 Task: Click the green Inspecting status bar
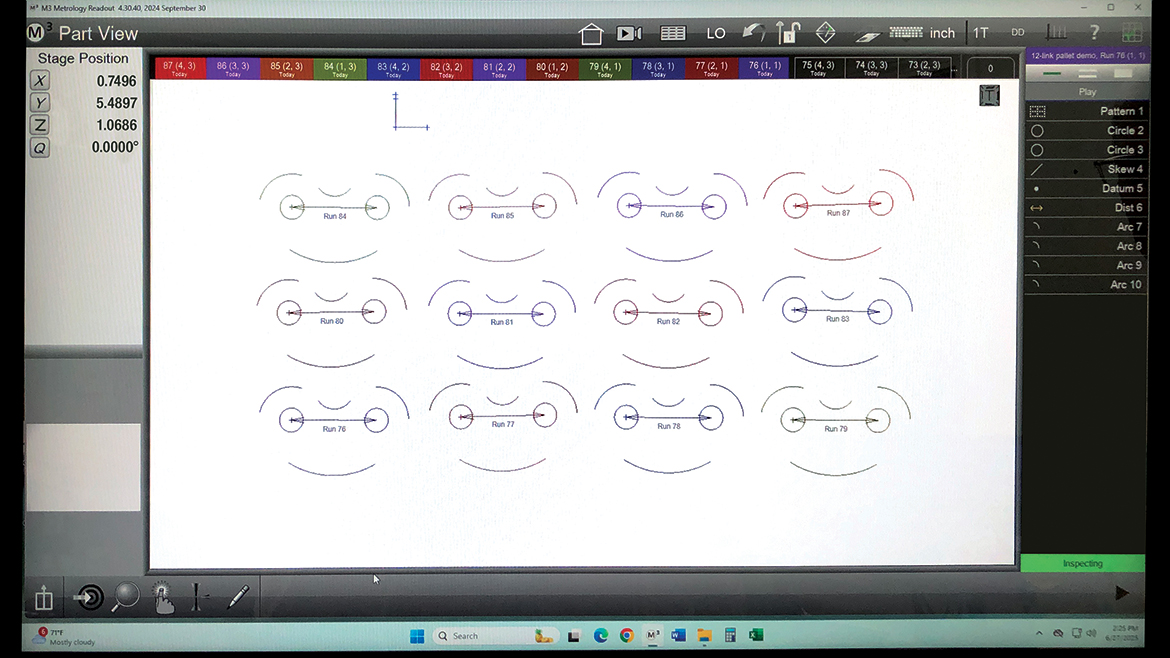pyautogui.click(x=1082, y=563)
